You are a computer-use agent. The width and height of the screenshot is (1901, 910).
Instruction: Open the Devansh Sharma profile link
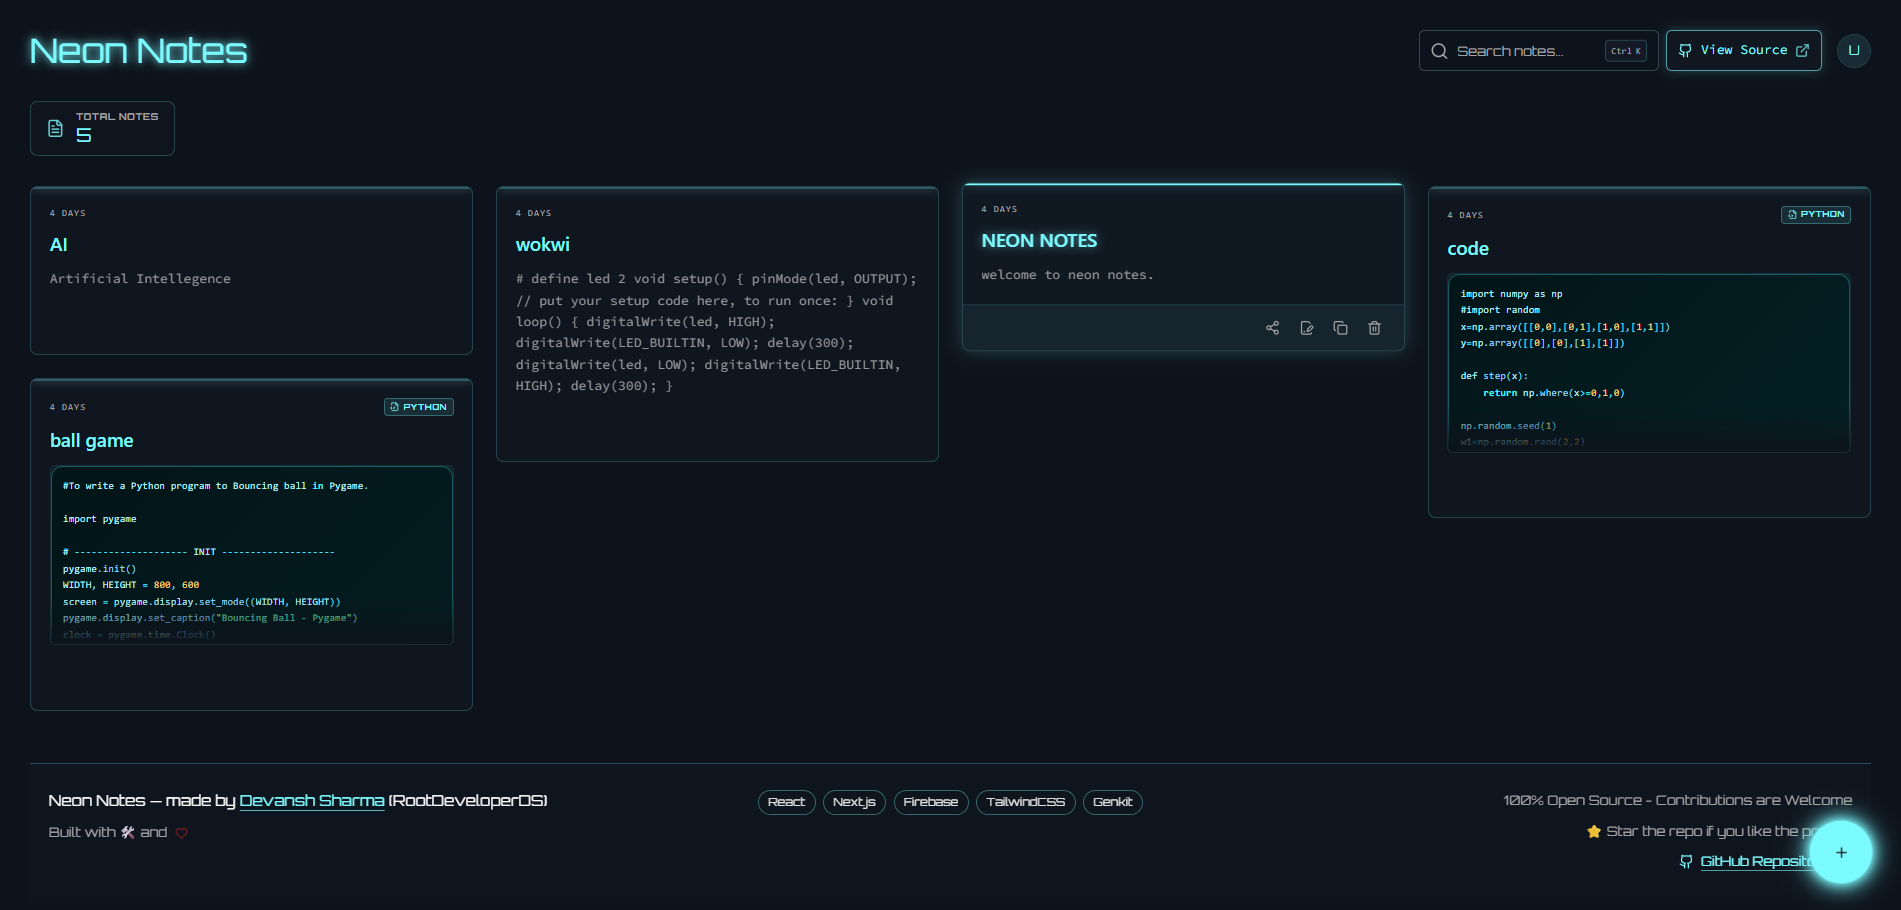(x=312, y=800)
